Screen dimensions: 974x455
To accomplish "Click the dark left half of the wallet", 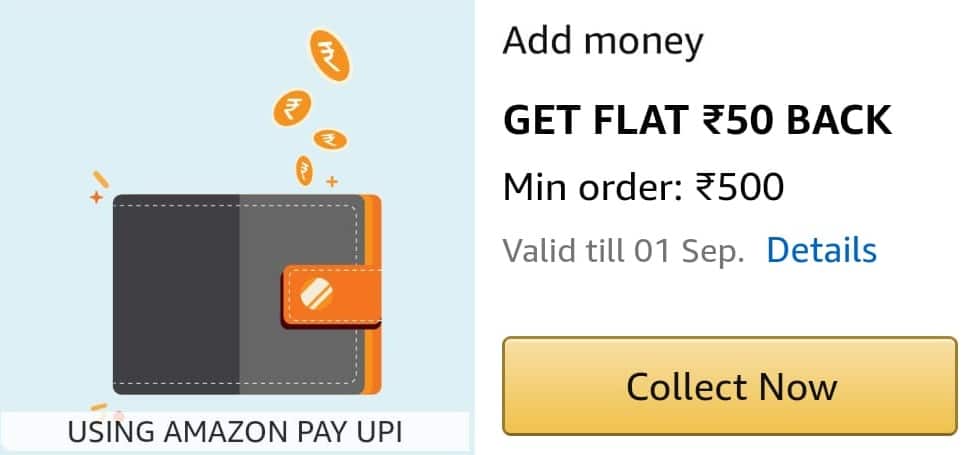I will [176, 295].
